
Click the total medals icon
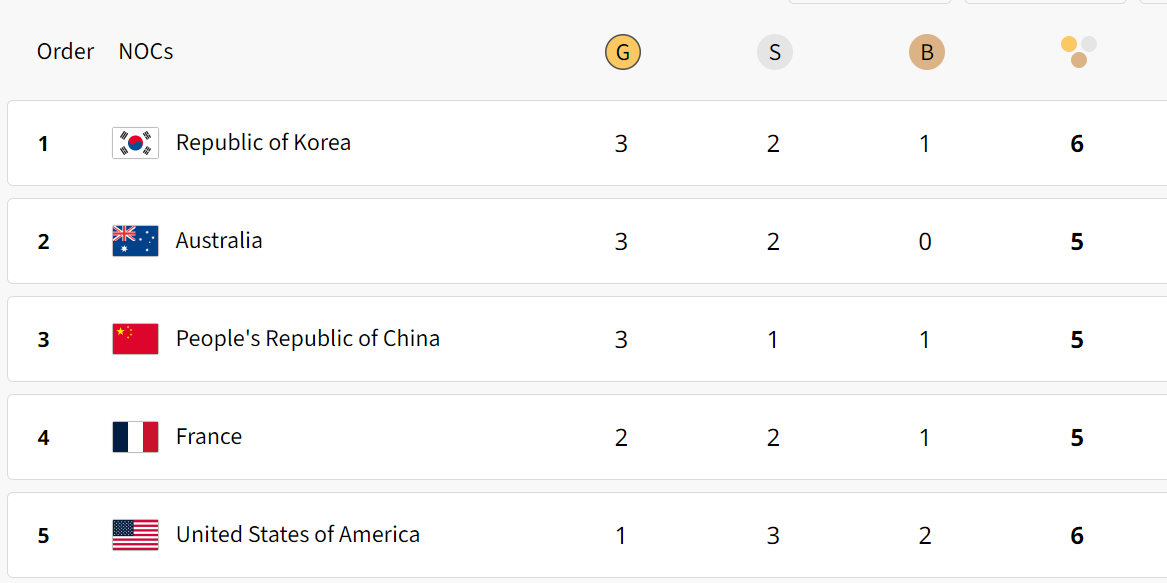tap(1078, 52)
